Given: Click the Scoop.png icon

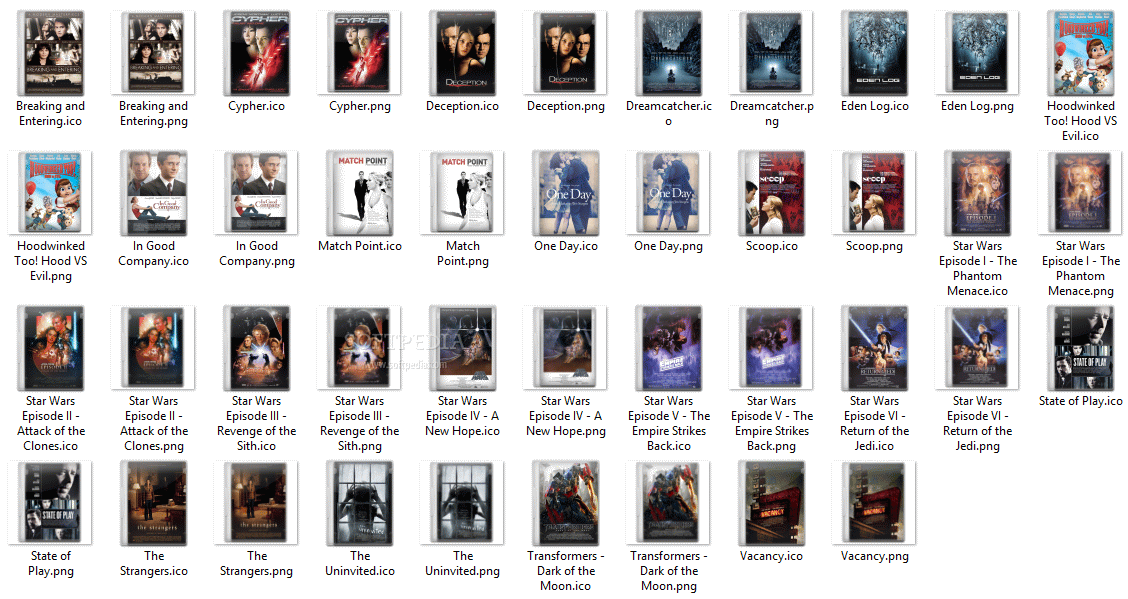Looking at the screenshot, I should click(874, 192).
